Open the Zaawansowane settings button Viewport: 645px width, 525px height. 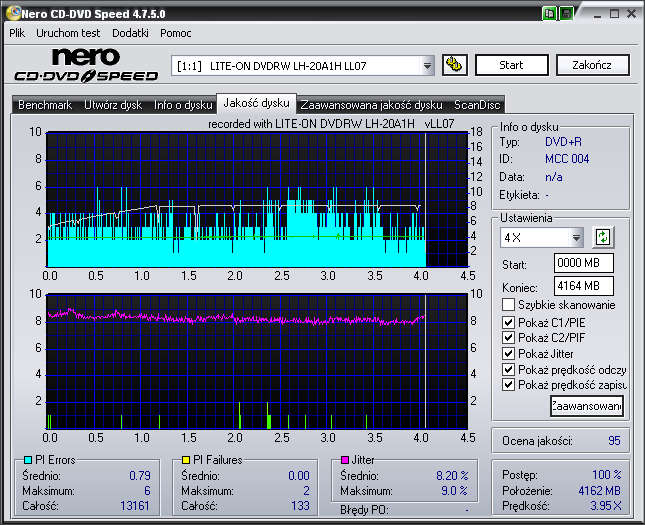586,406
